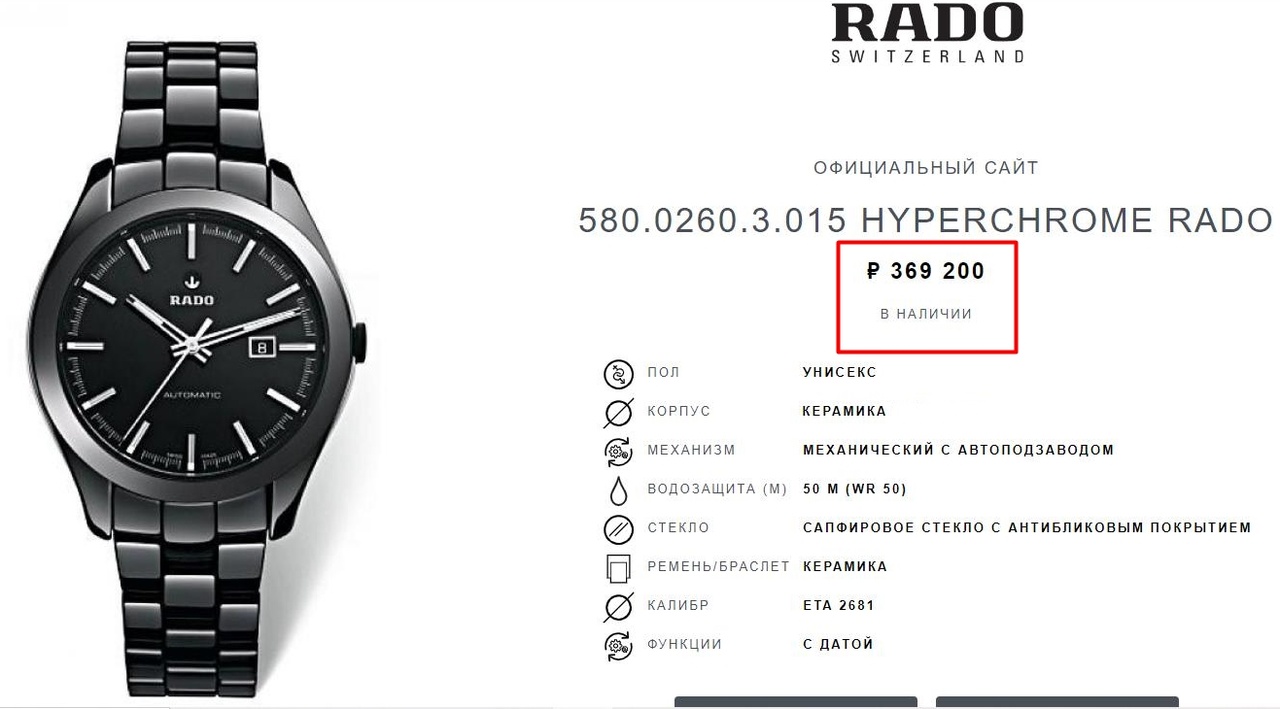Select the МЕХАНИЧЕСКИЙ С АВТОПОДЗАВОДОМ value
Screen dimensions: 1280x709
[x=958, y=450]
